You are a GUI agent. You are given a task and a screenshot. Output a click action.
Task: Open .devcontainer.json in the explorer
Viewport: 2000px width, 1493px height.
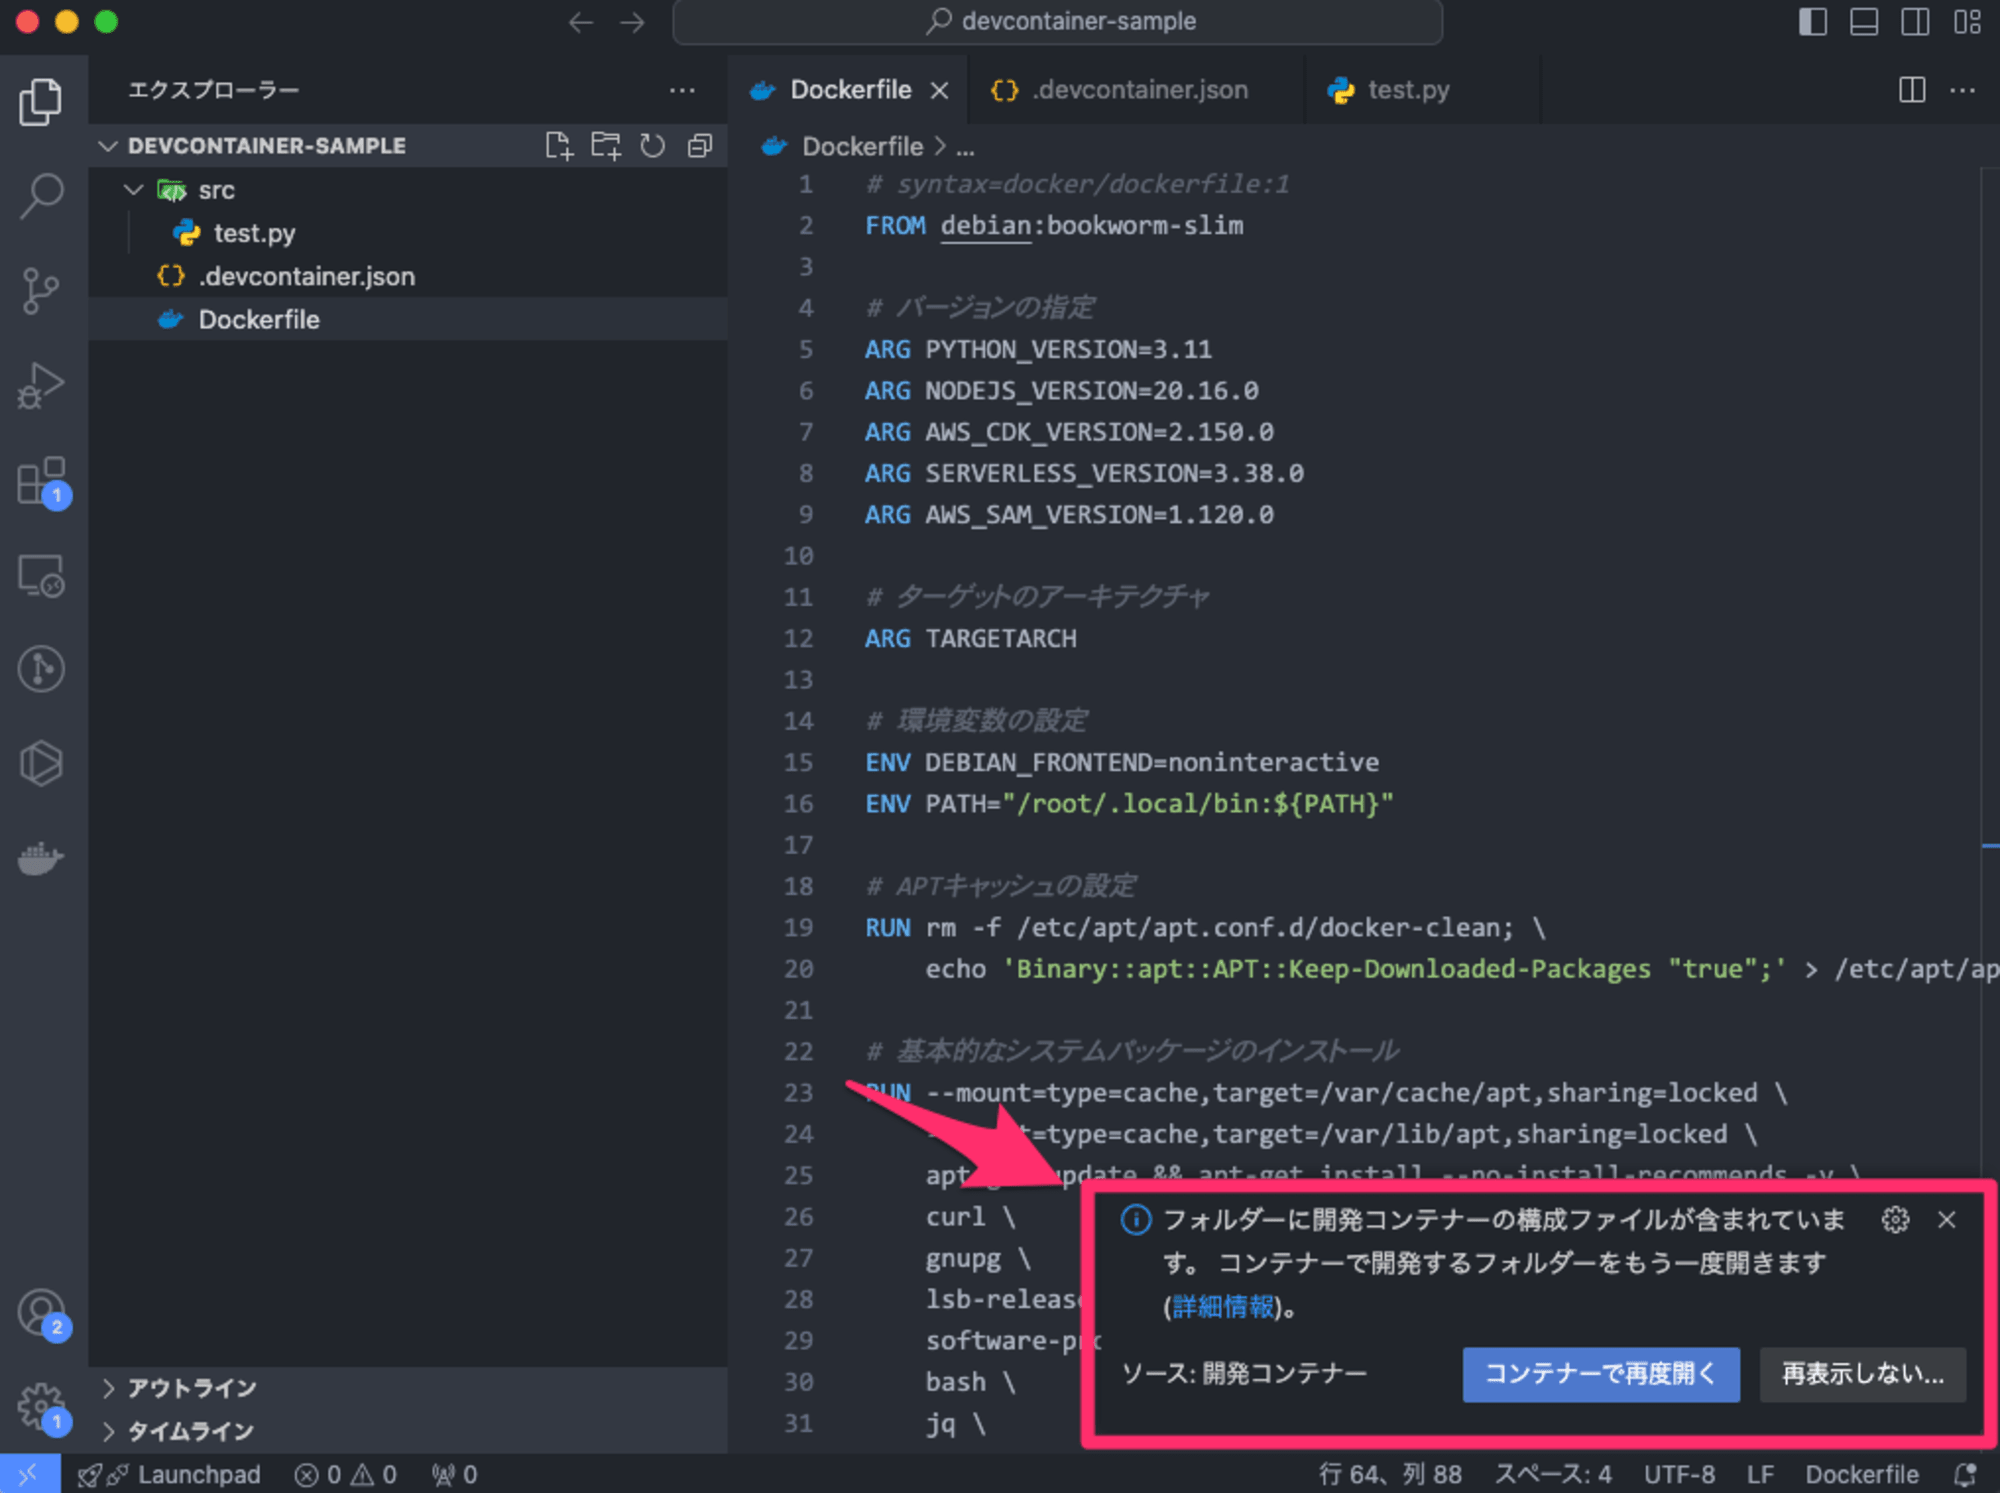point(408,276)
